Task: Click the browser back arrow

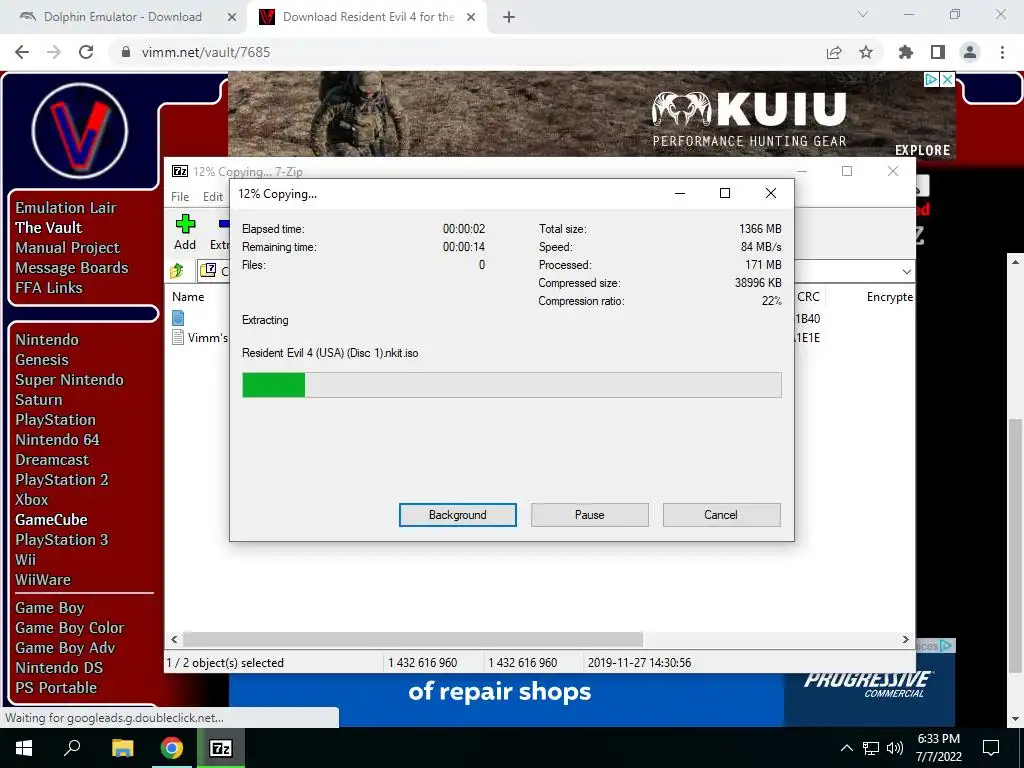Action: (22, 52)
